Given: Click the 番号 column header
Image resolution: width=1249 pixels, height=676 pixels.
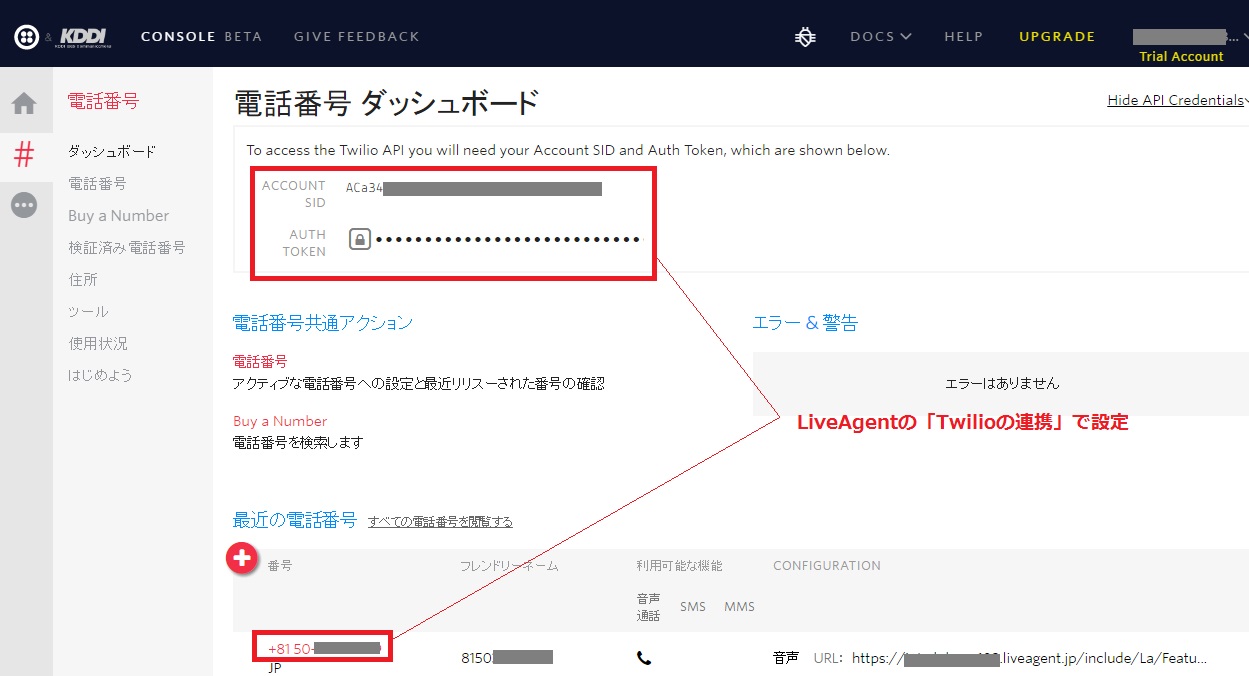Looking at the screenshot, I should [280, 566].
